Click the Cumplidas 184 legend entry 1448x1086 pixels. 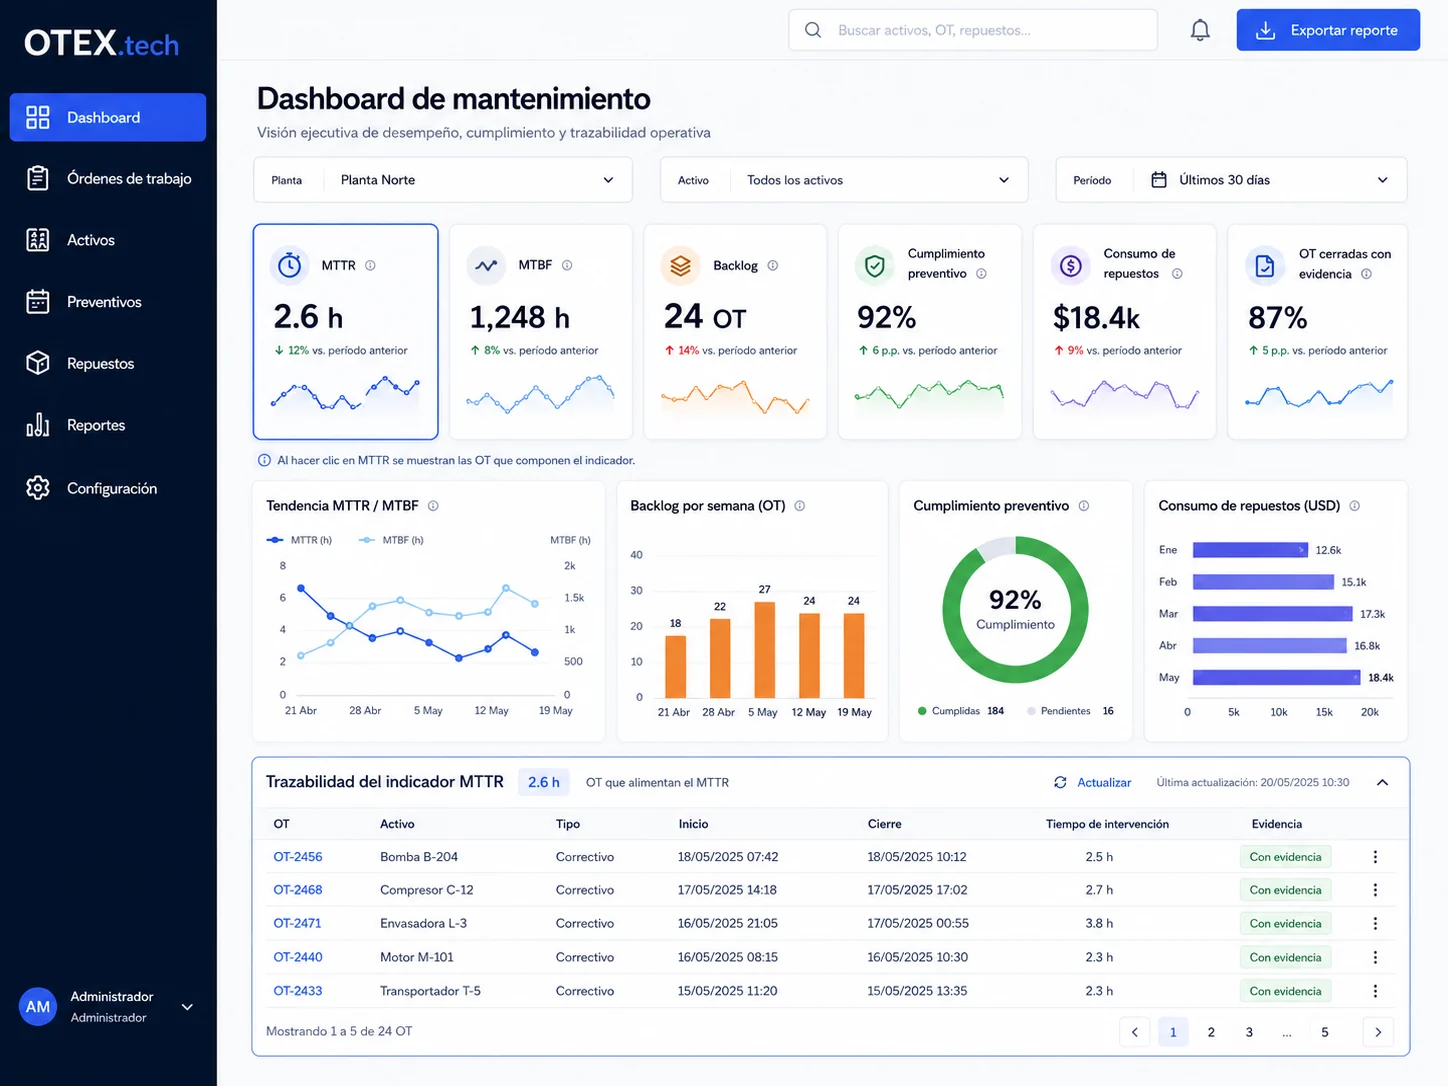[961, 711]
